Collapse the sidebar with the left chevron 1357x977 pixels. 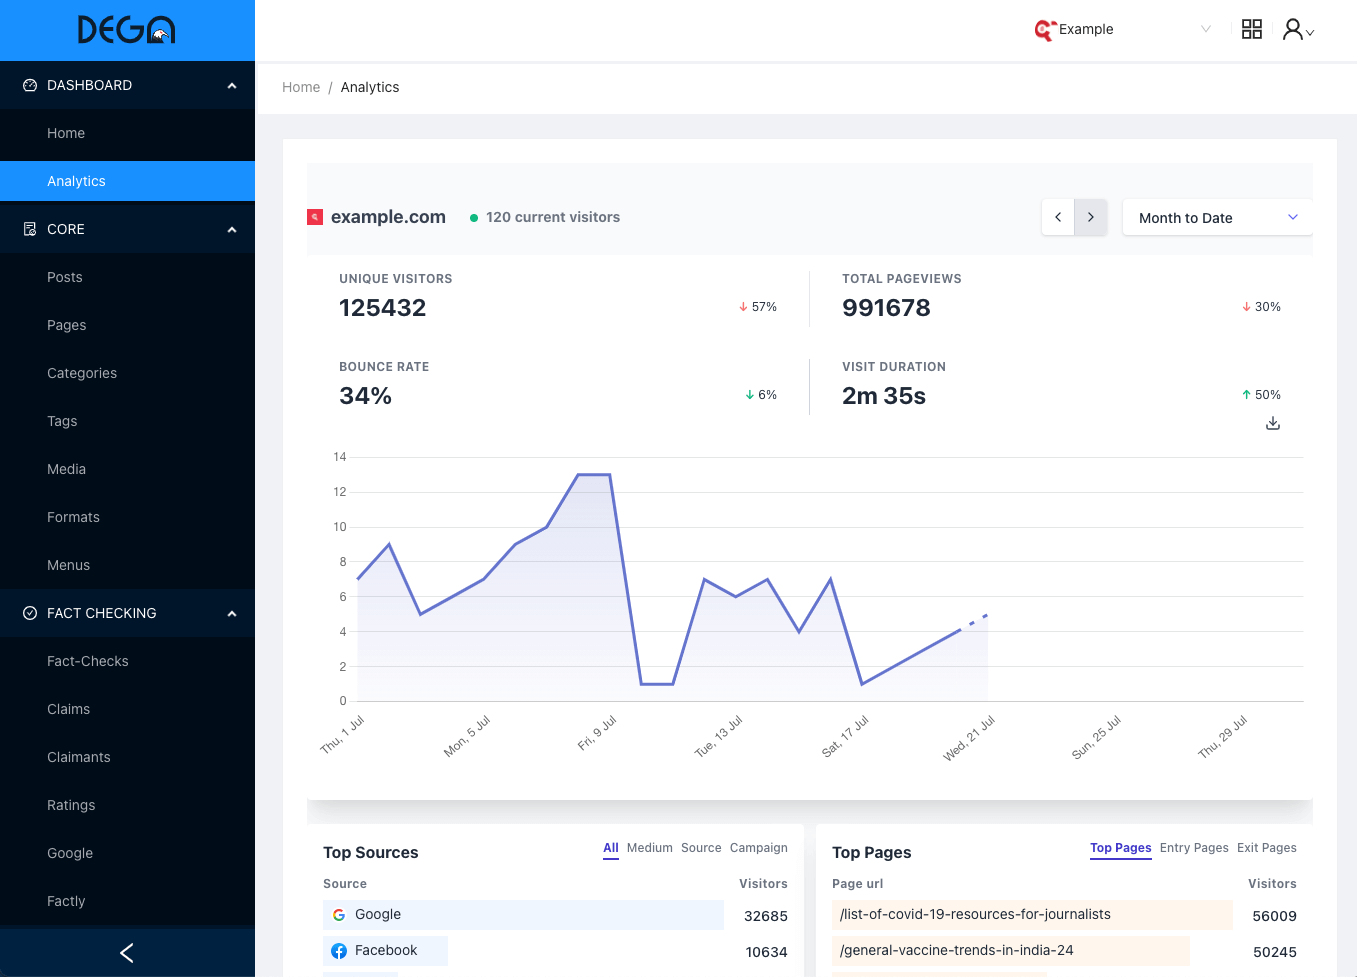[127, 953]
